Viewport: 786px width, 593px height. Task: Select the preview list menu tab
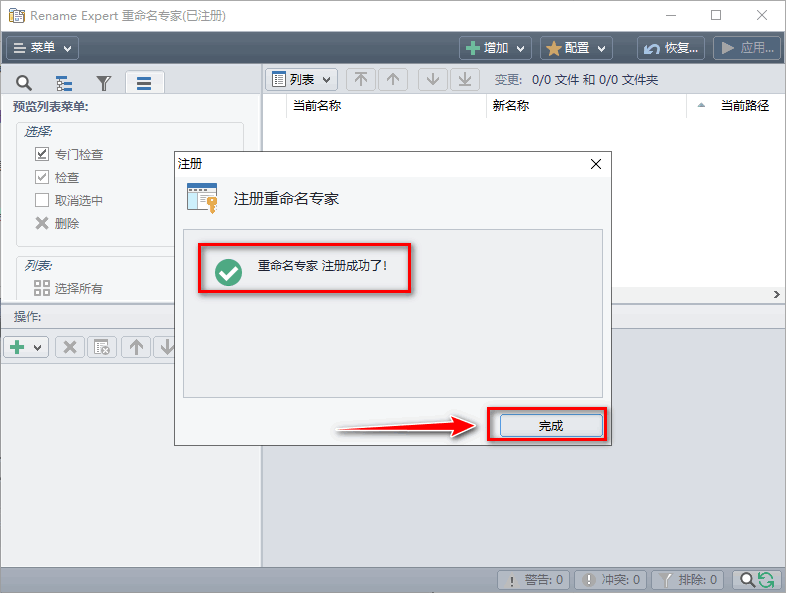pyautogui.click(x=144, y=83)
